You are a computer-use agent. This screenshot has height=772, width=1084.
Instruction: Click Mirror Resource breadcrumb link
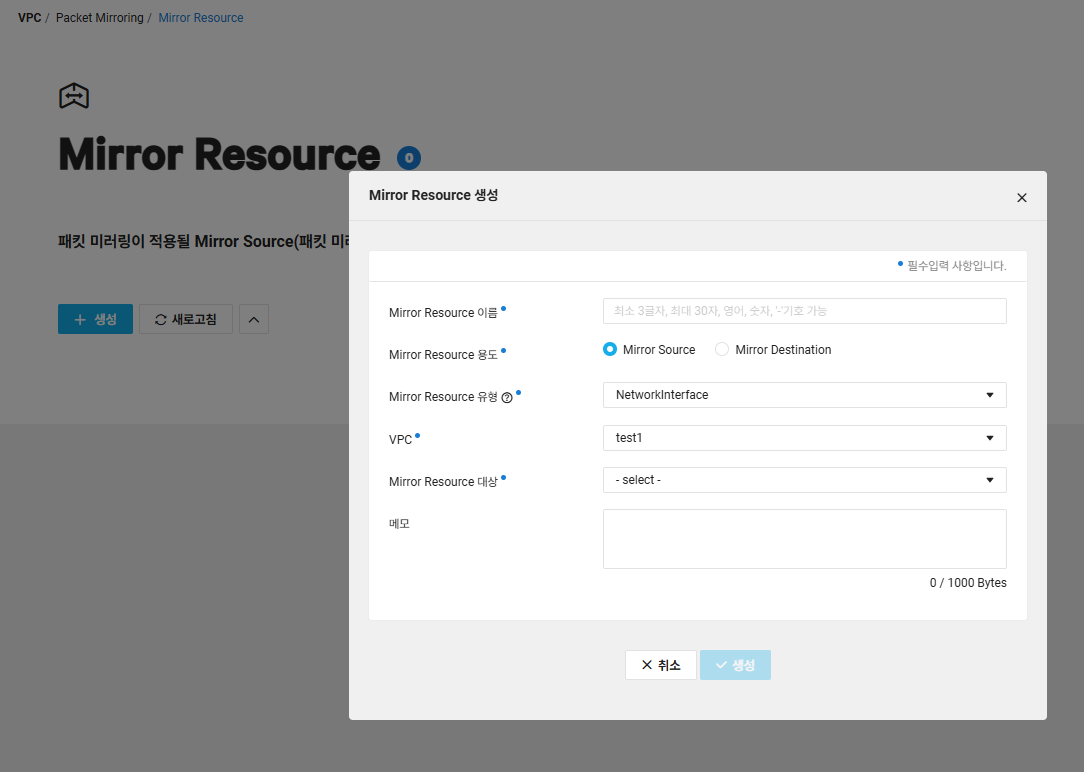(200, 18)
